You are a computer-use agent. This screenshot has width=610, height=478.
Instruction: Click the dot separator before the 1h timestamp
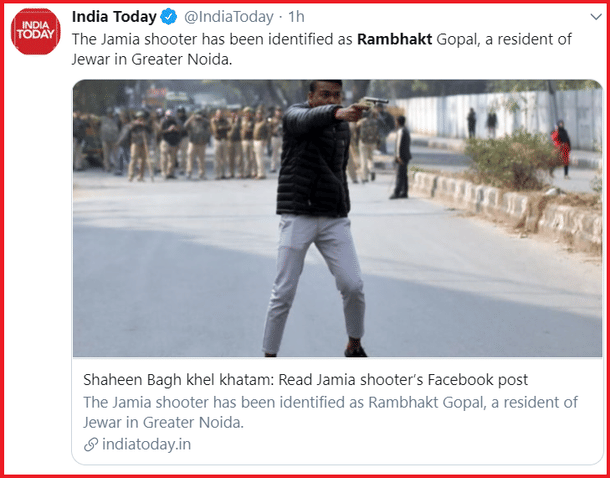280,18
